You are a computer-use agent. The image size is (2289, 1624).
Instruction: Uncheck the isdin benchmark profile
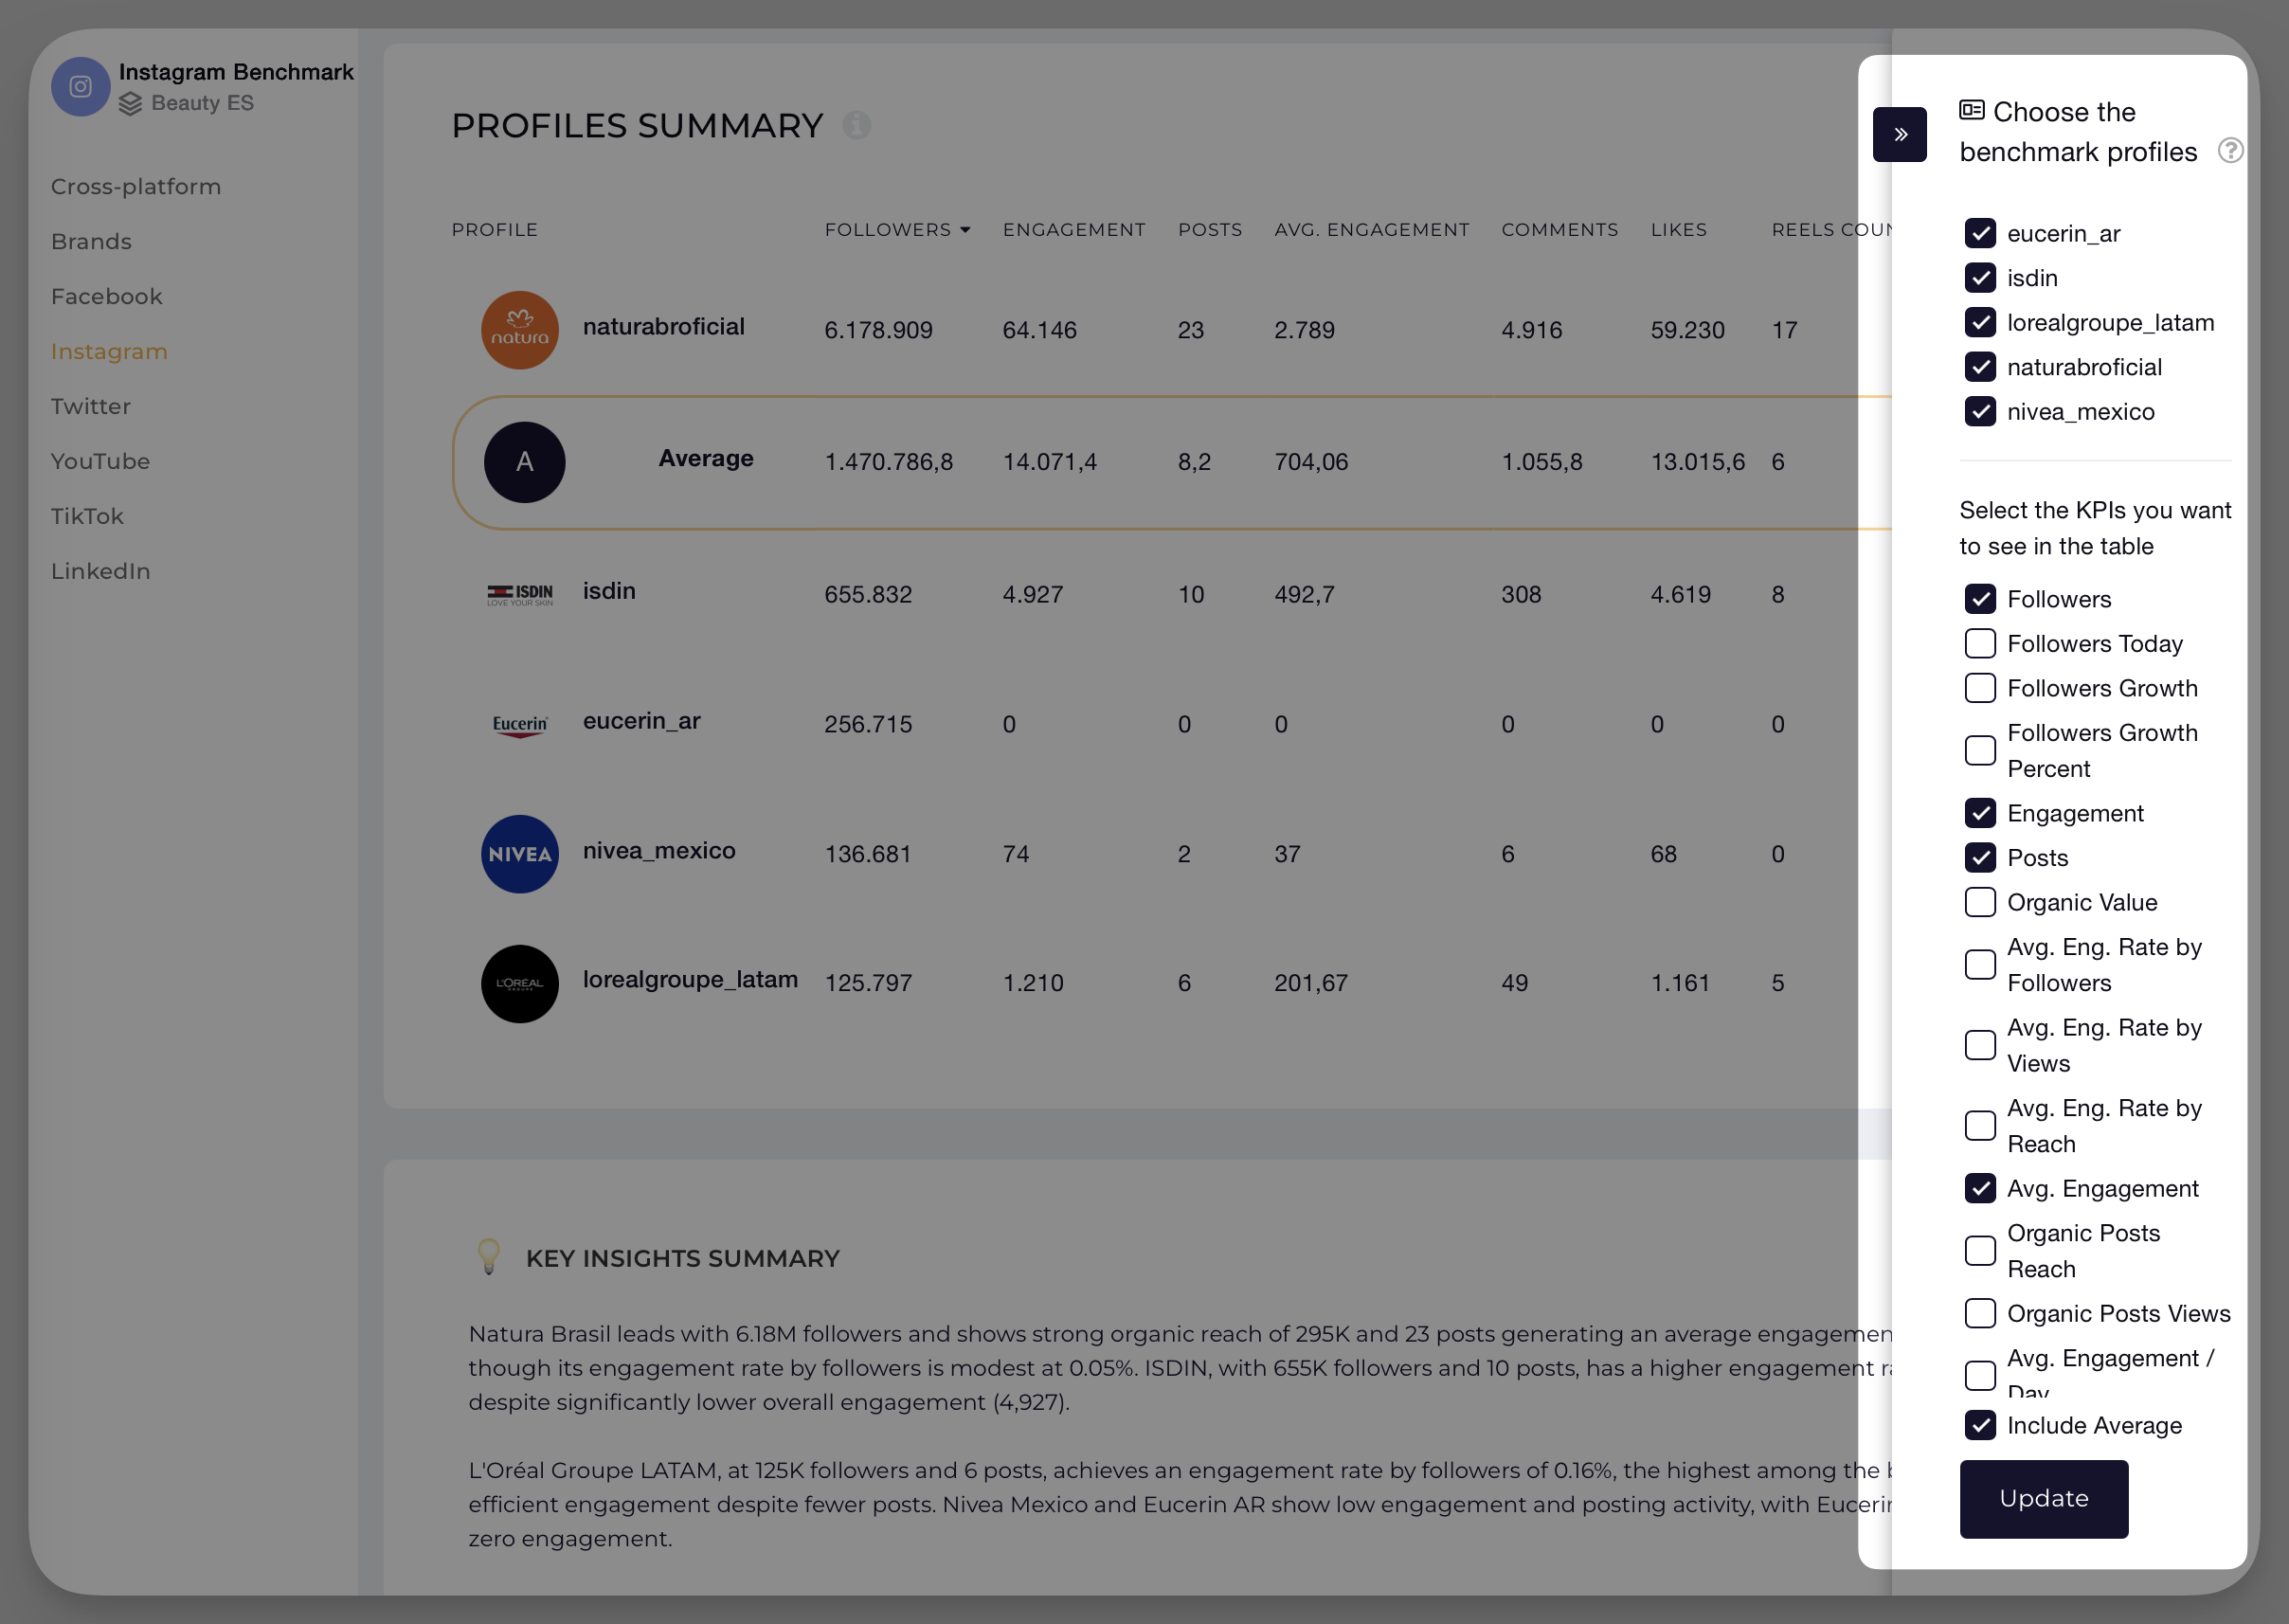point(1981,278)
